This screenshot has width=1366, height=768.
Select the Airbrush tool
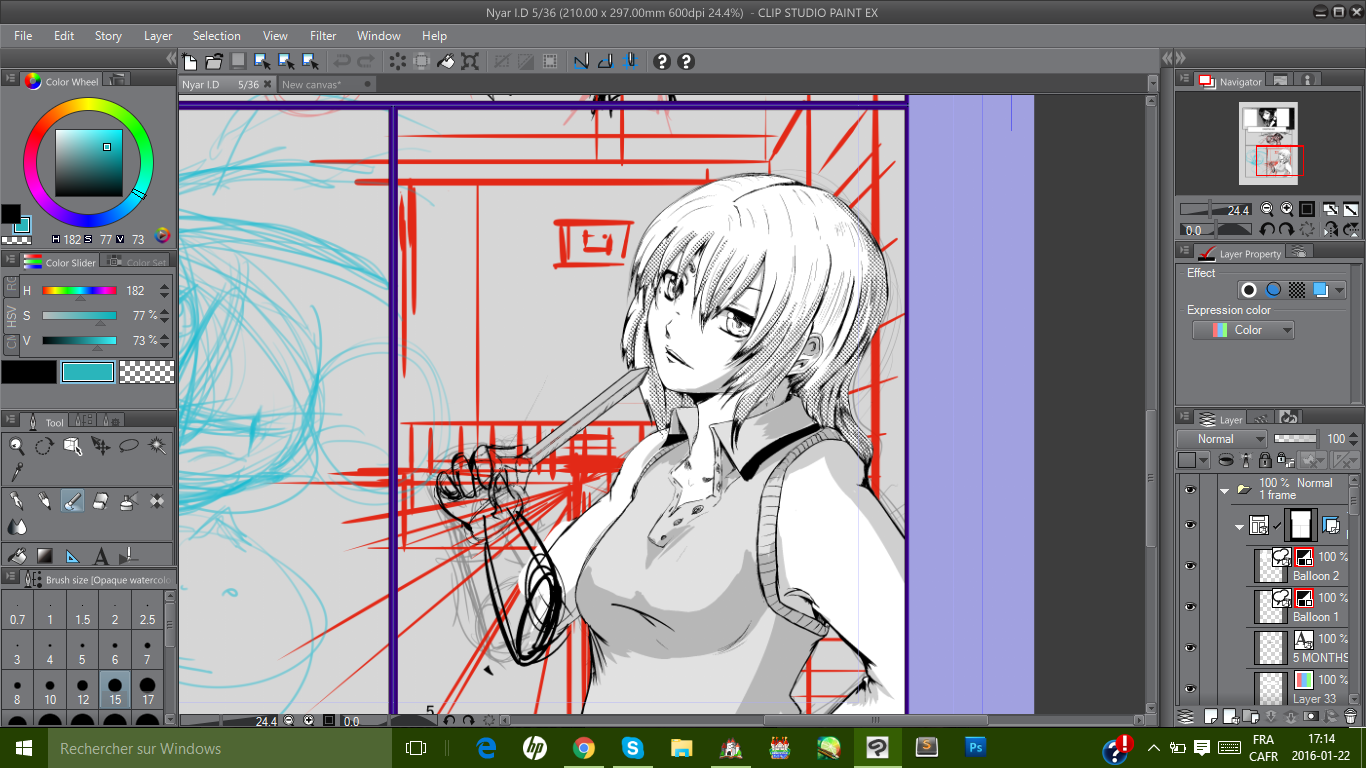pos(129,500)
